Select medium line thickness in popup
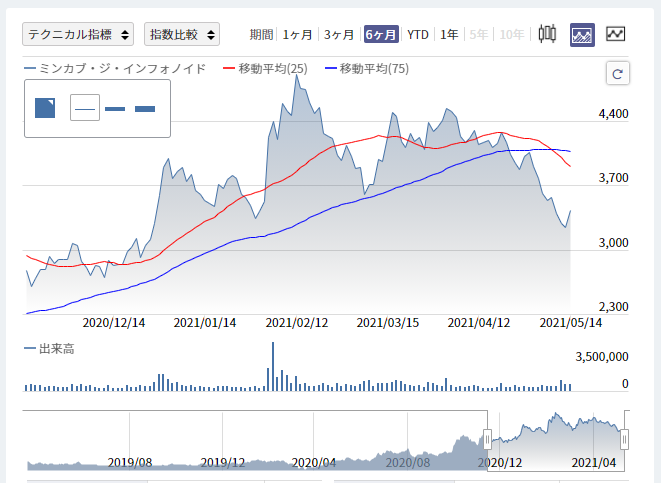 click(x=115, y=108)
